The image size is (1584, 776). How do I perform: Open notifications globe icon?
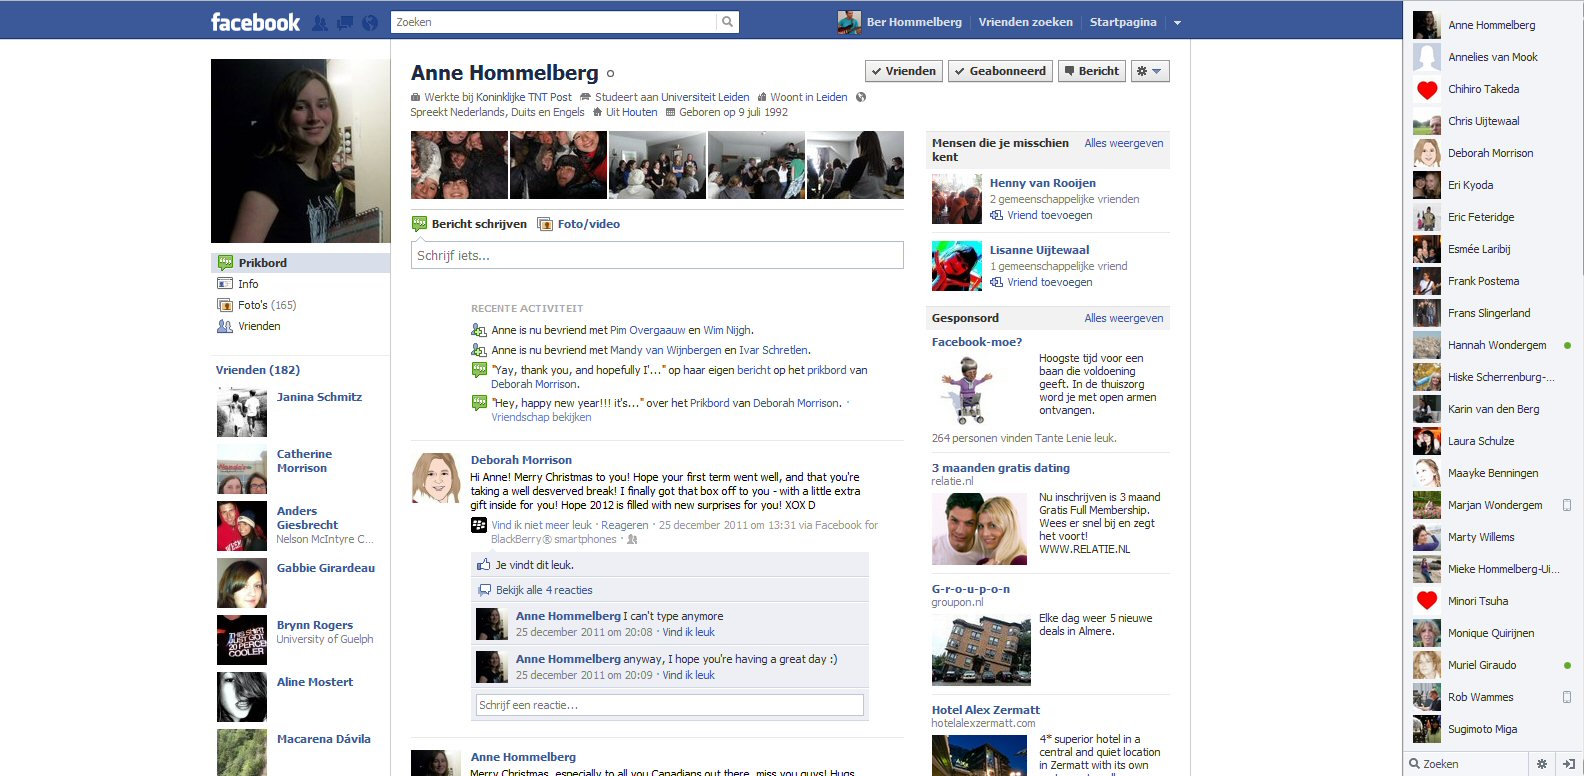coord(370,22)
